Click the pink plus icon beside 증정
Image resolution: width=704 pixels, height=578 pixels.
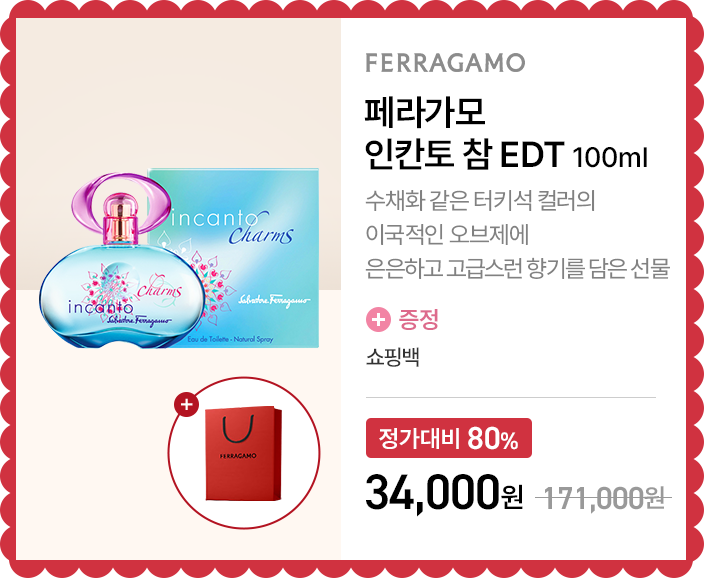coord(378,320)
